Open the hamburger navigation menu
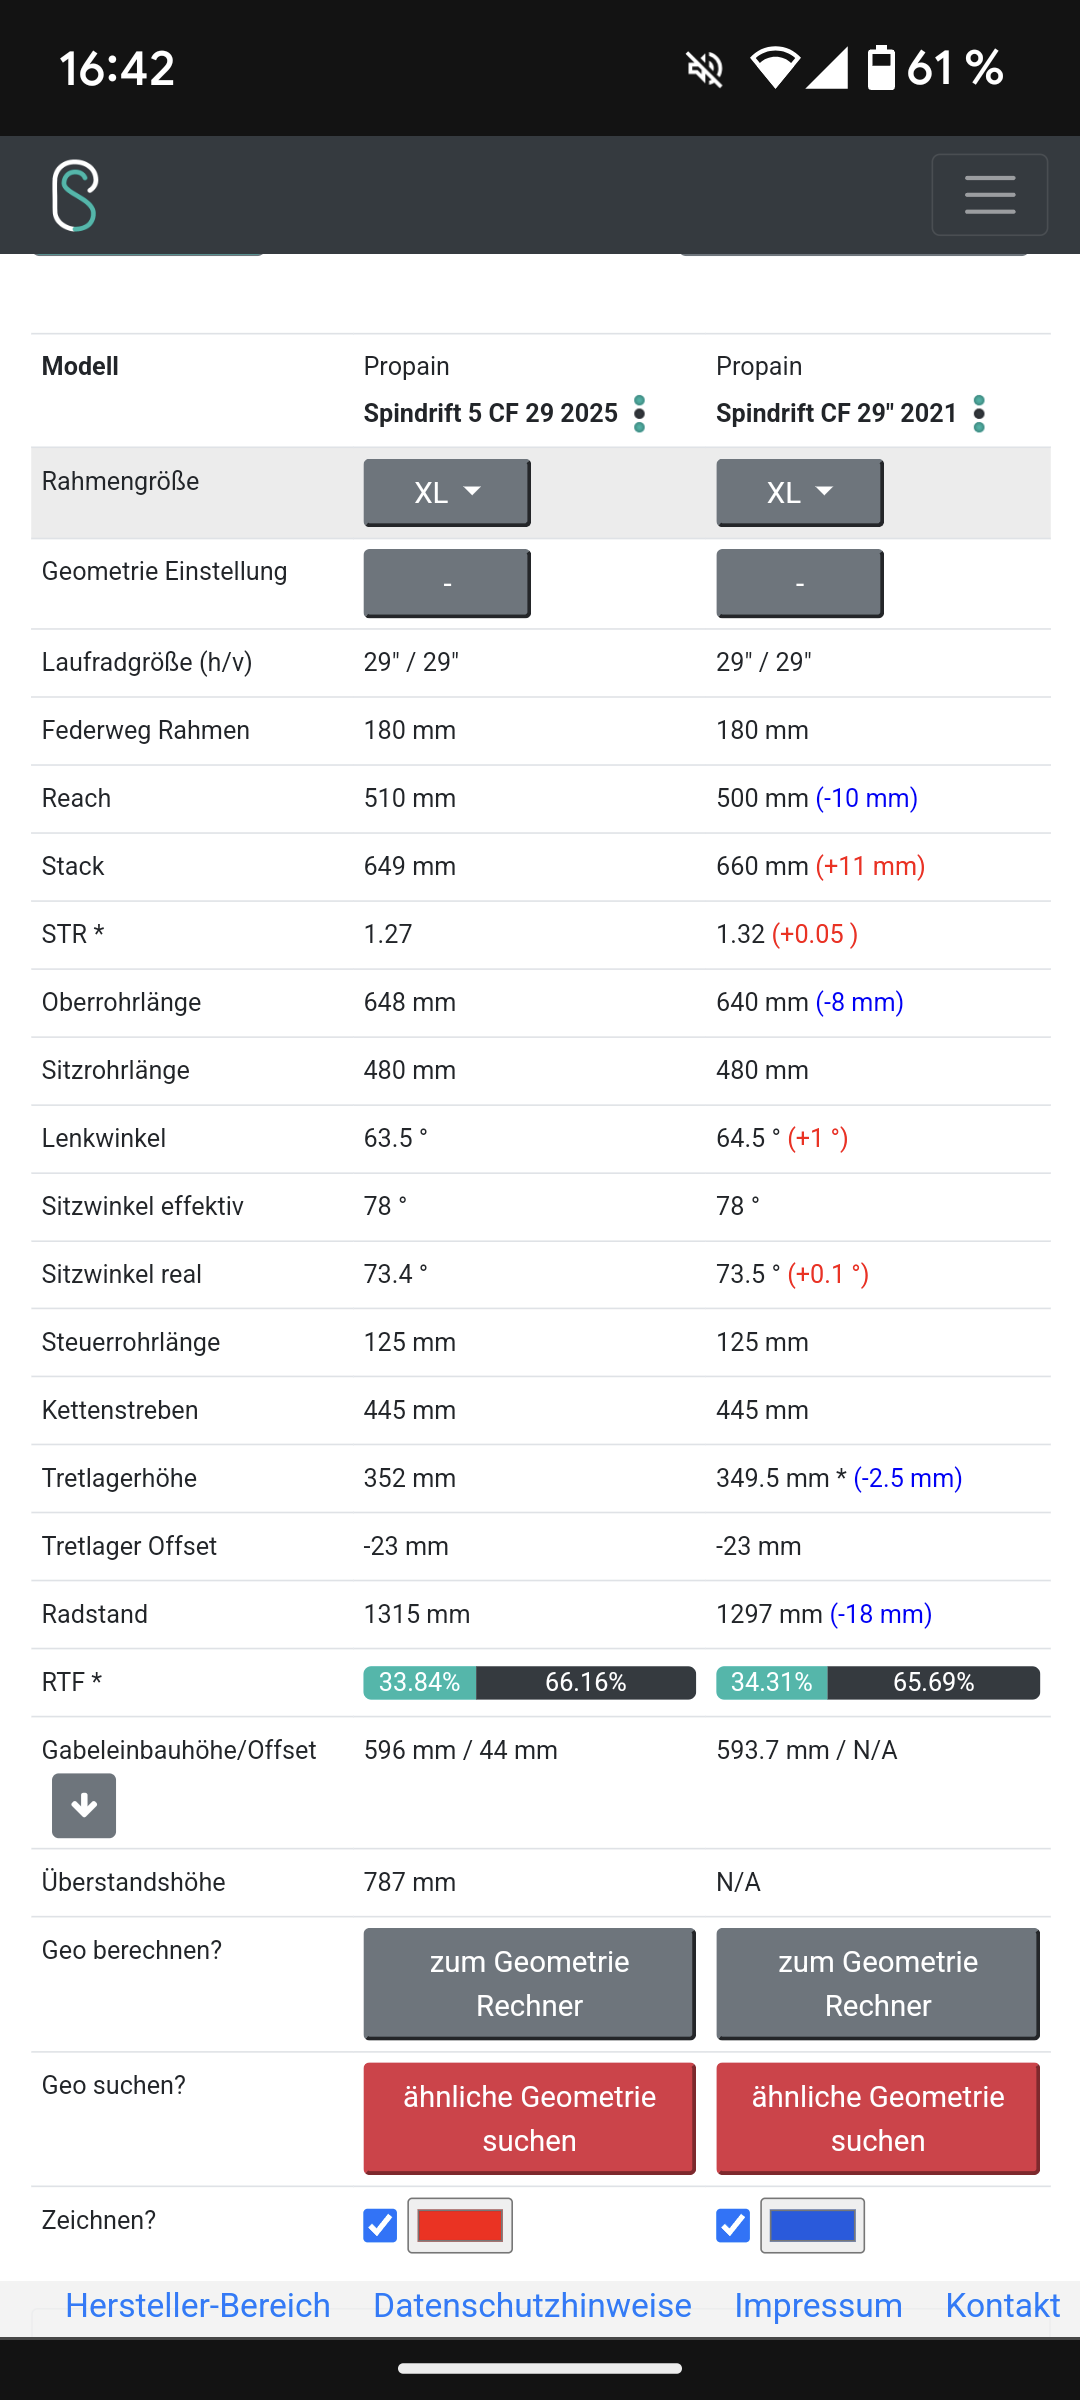The height and width of the screenshot is (2400, 1080). [989, 195]
